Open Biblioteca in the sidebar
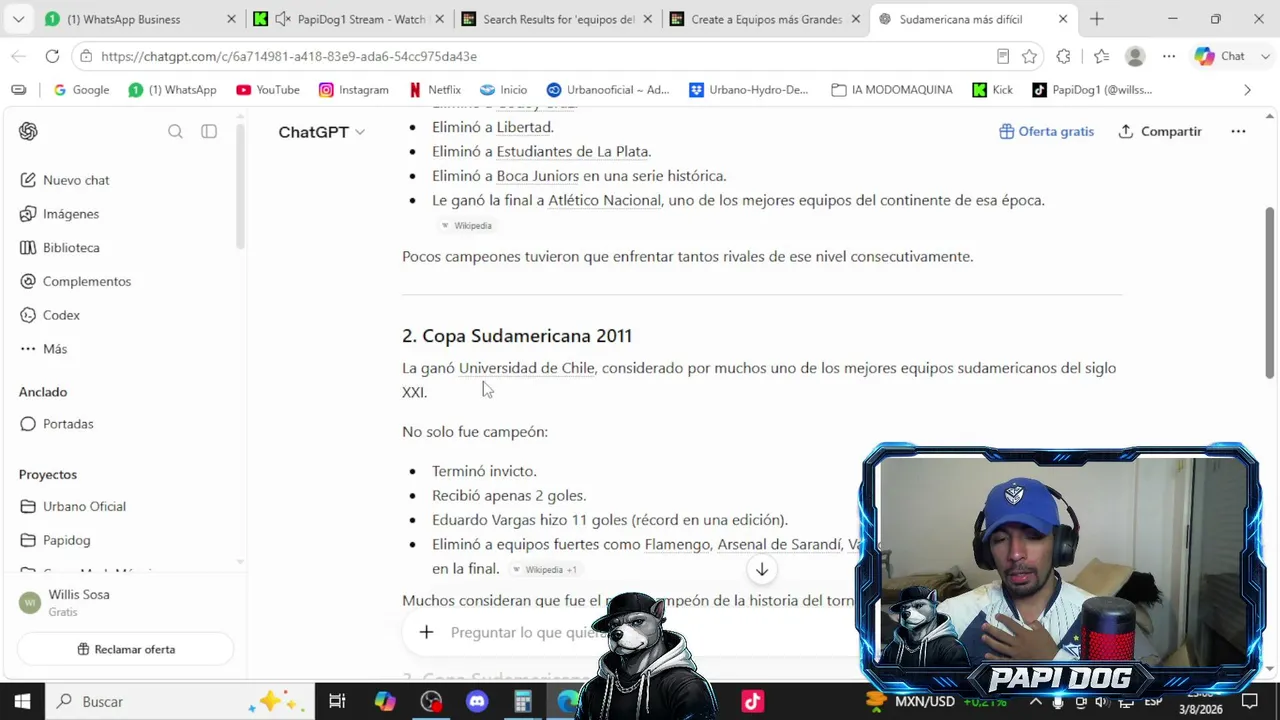 59,248
